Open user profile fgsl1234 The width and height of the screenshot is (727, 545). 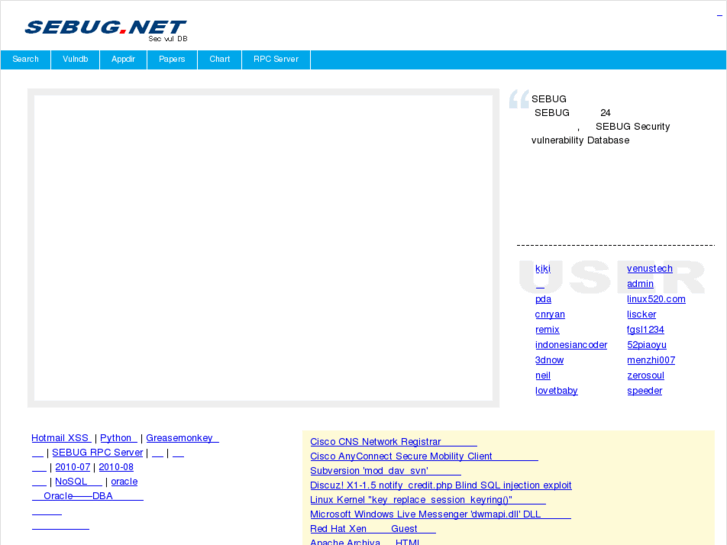tap(645, 330)
